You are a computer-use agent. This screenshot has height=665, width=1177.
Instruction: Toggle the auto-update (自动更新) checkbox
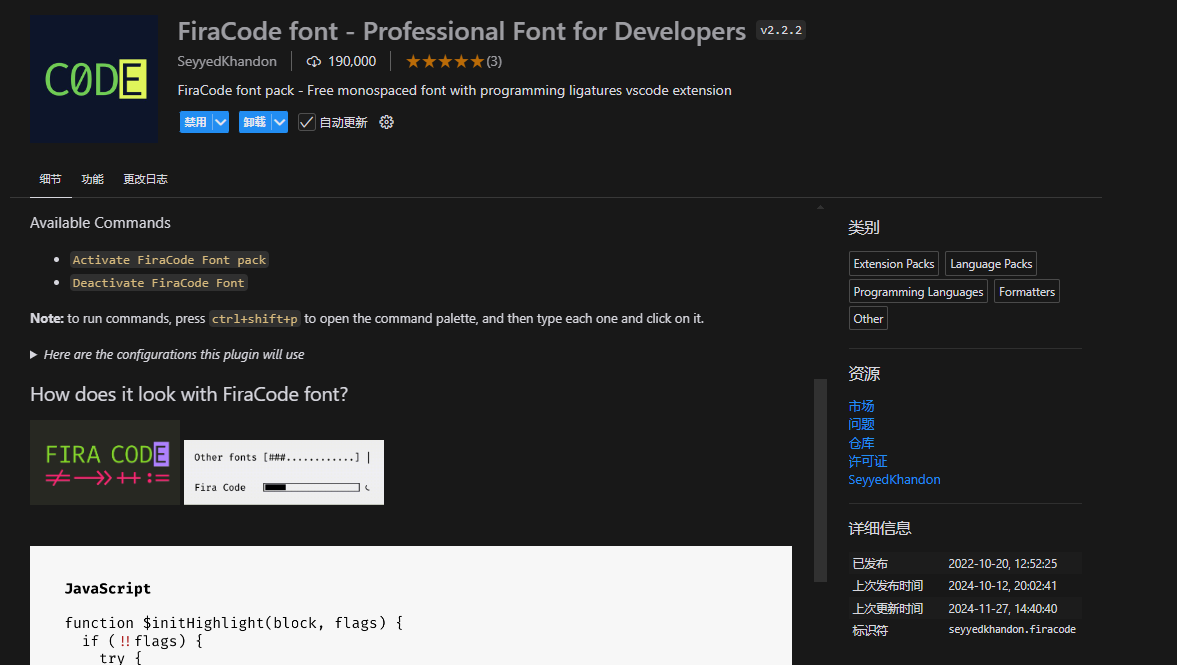click(x=306, y=122)
